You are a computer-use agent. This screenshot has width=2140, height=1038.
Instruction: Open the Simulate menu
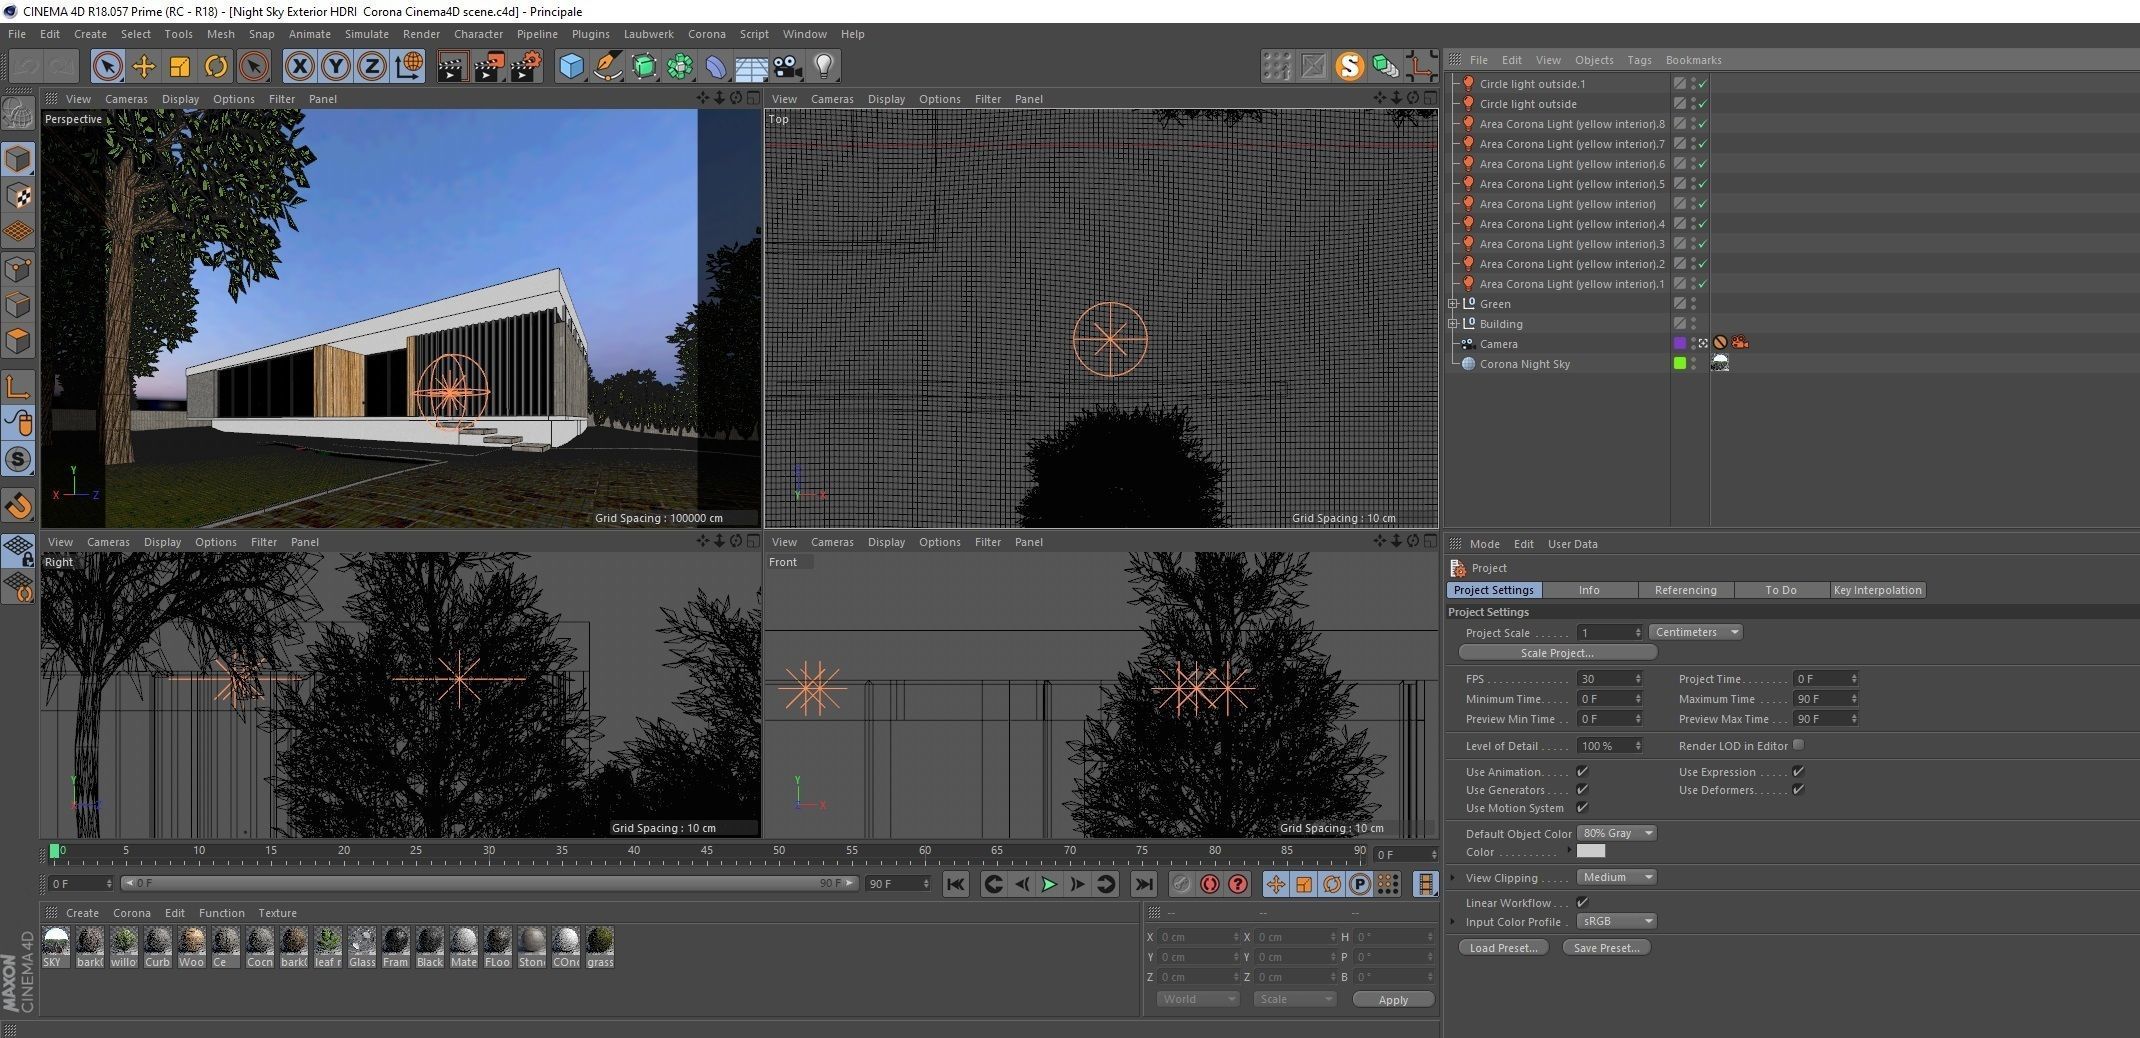367,34
